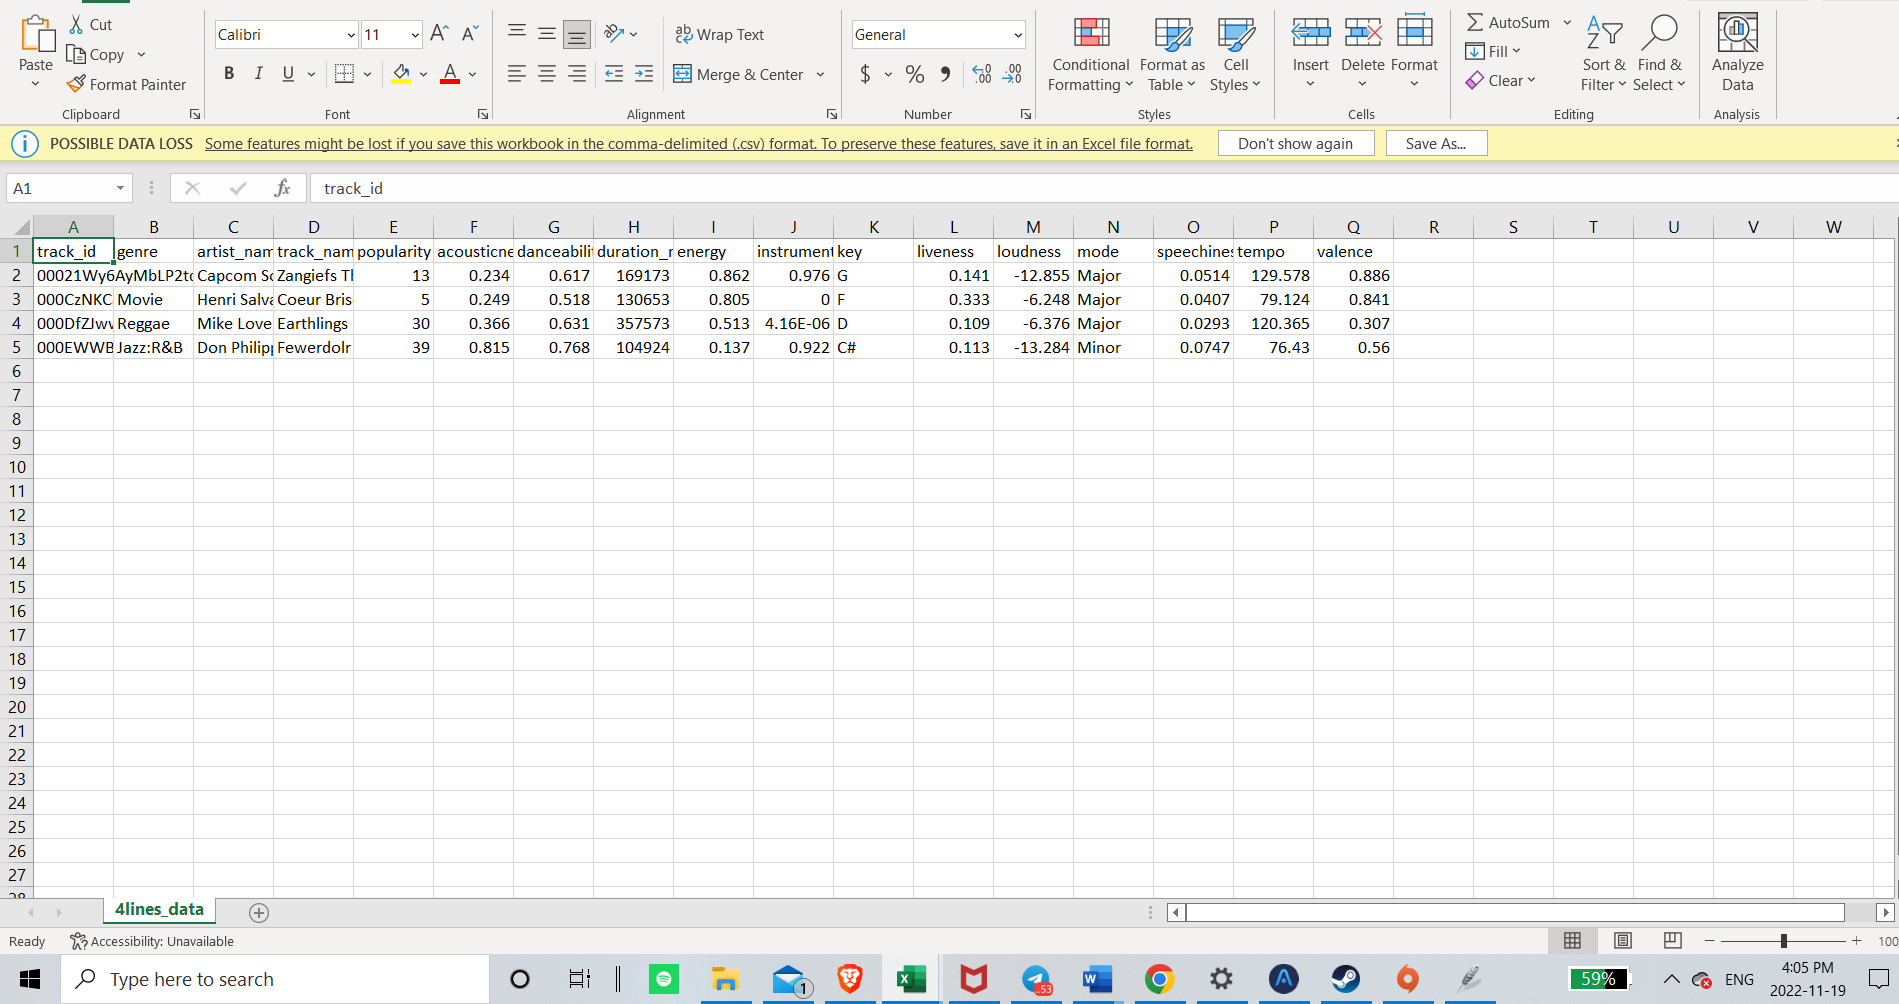The image size is (1899, 1004).
Task: Toggle Wrap Text
Action: click(719, 34)
